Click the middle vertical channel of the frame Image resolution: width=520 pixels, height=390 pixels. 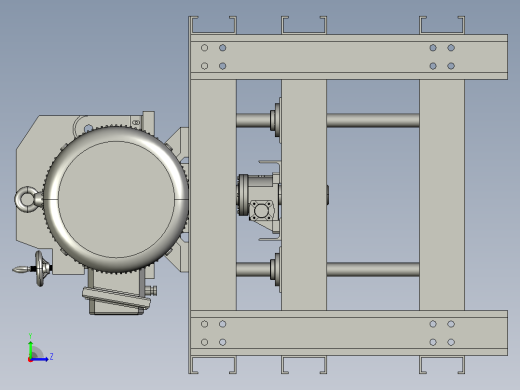point(304,195)
